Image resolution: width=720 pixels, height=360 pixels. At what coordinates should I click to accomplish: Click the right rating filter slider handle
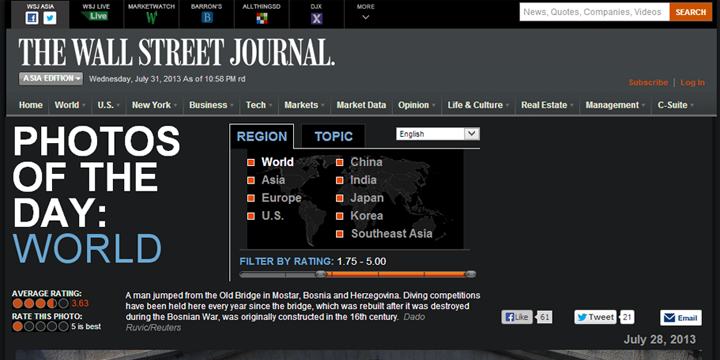pyautogui.click(x=470, y=275)
